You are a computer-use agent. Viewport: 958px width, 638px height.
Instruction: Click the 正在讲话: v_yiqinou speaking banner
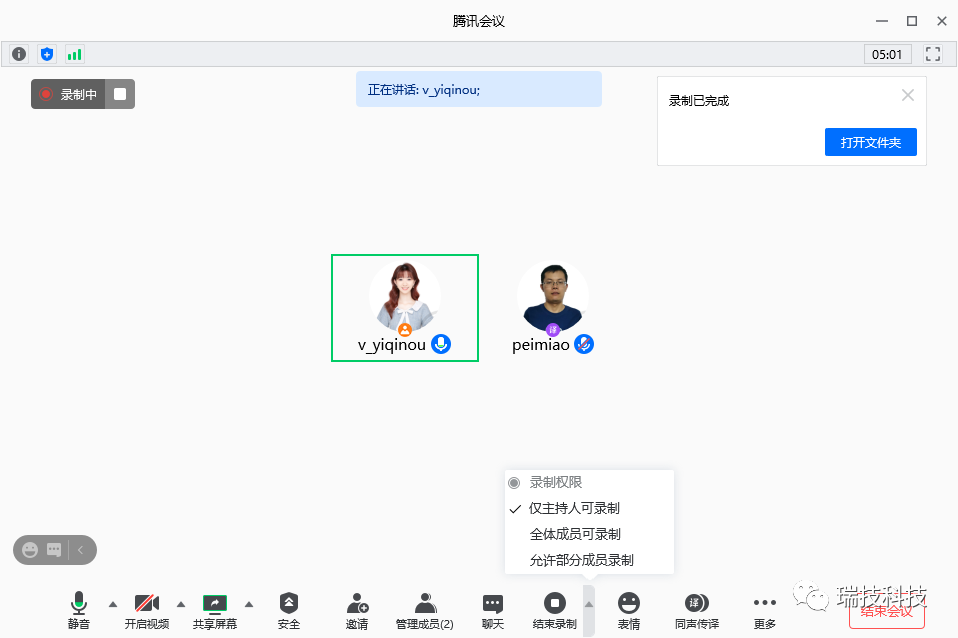click(x=479, y=89)
